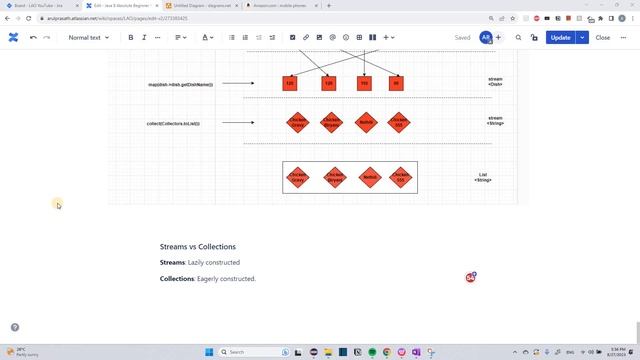640x360 pixels.
Task: Open the help question mark button
Action: (15, 327)
